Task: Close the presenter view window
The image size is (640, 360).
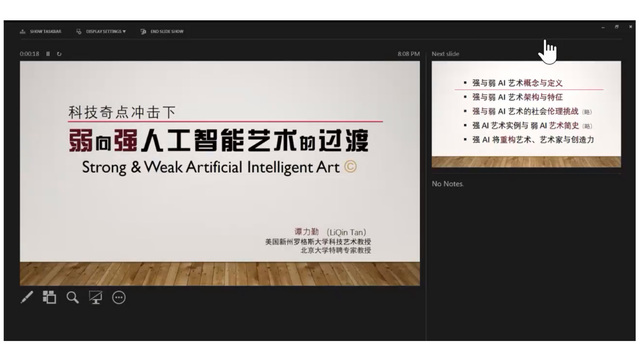Action: (630, 27)
